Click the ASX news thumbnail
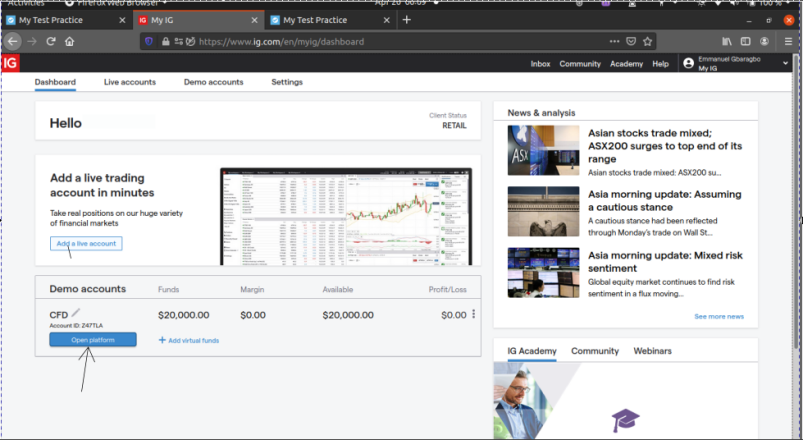 tap(543, 150)
